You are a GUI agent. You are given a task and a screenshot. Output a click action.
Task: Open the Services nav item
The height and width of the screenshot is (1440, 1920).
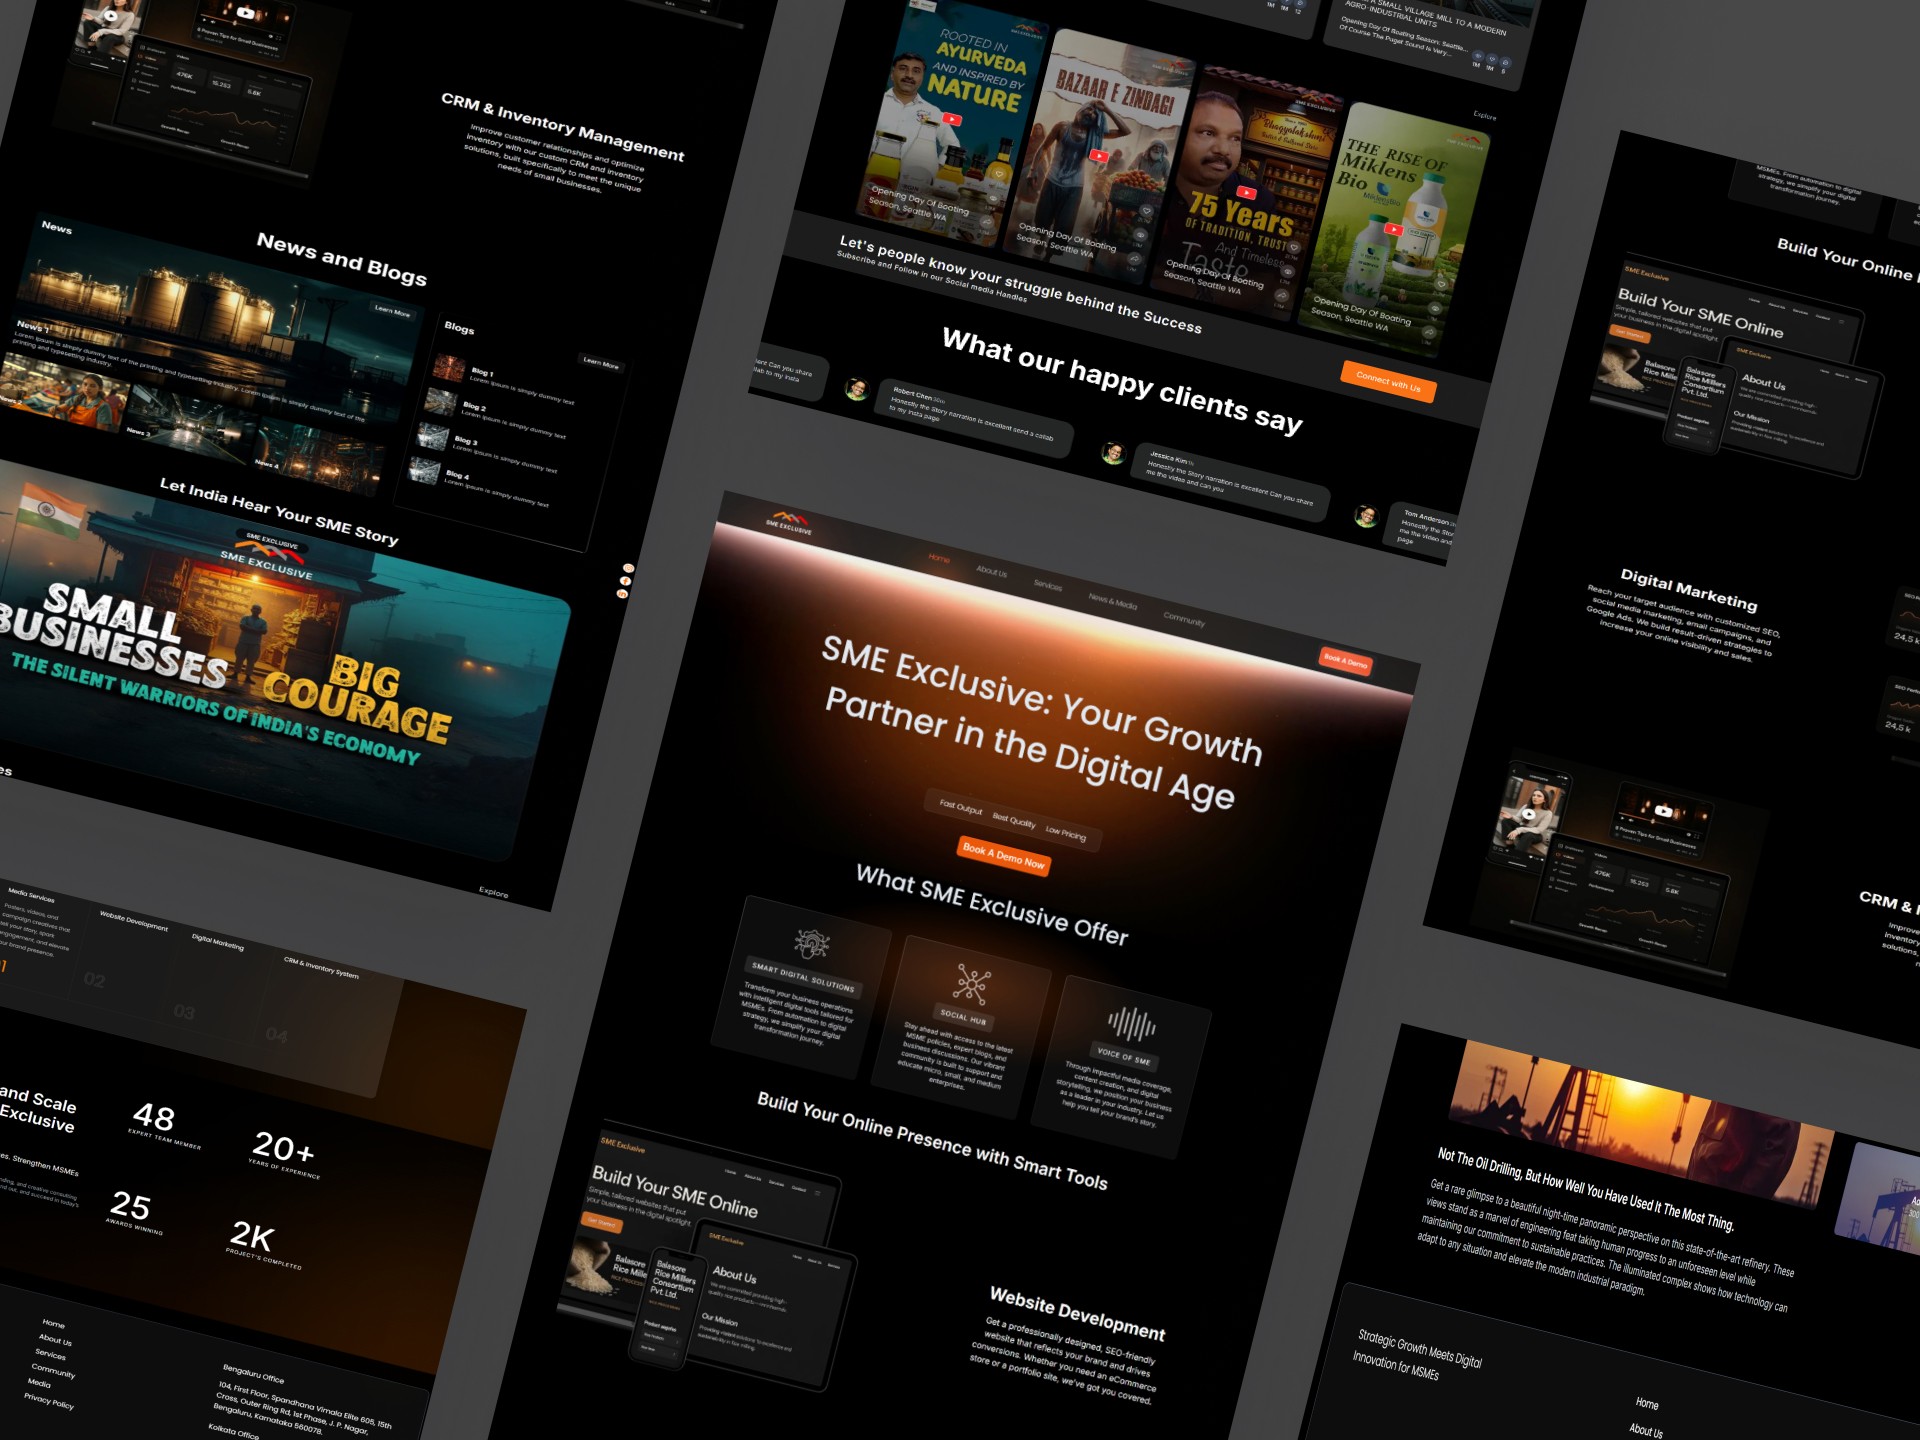[x=1047, y=585]
